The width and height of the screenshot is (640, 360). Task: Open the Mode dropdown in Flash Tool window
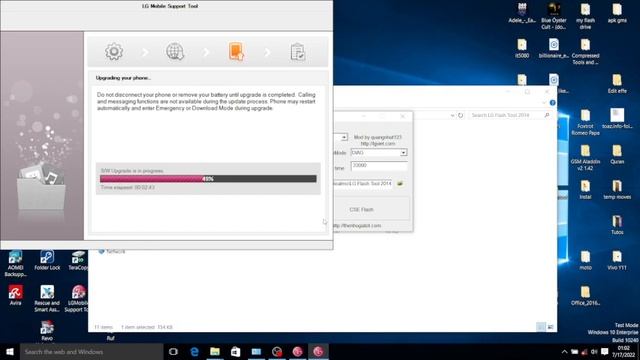coord(403,153)
